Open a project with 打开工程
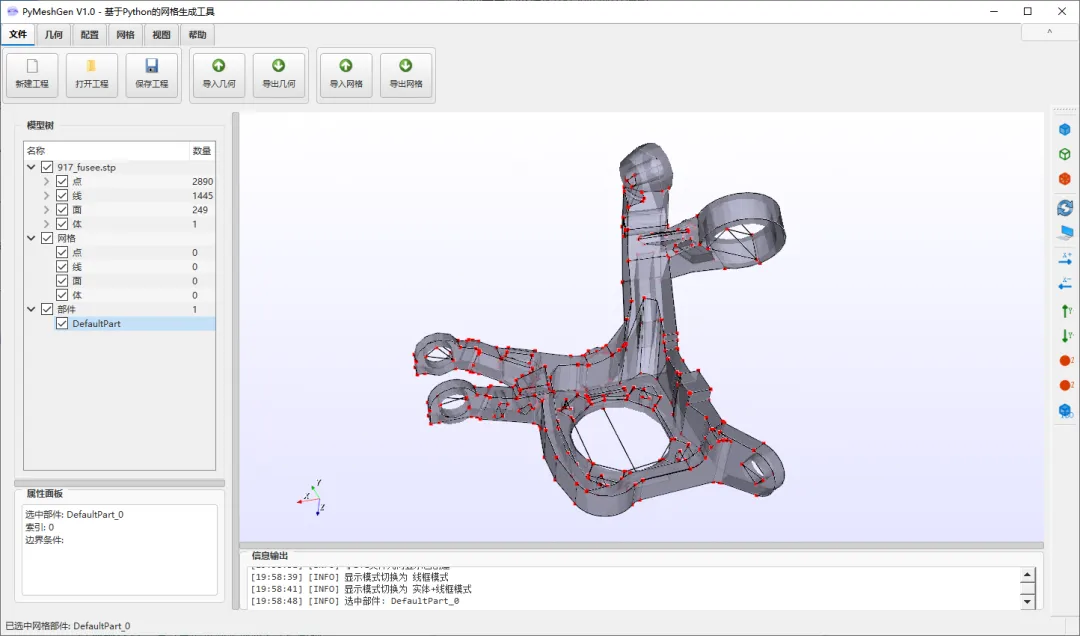The width and height of the screenshot is (1080, 636). tap(92, 74)
